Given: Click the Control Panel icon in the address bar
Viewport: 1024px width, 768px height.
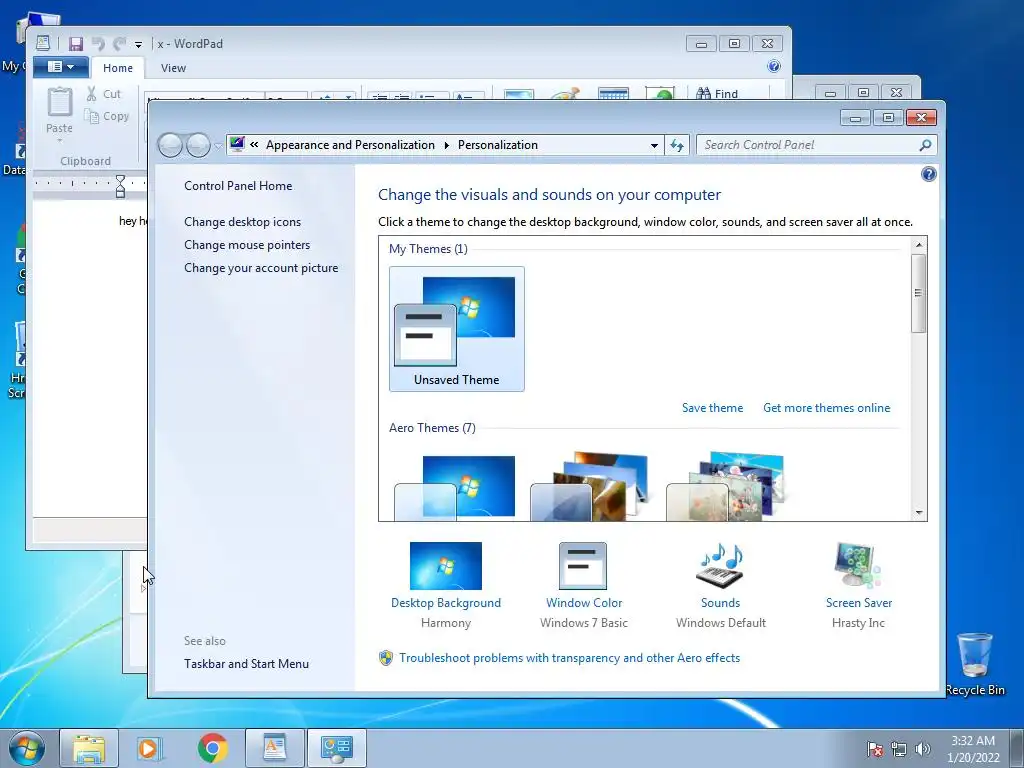Looking at the screenshot, I should pos(238,144).
